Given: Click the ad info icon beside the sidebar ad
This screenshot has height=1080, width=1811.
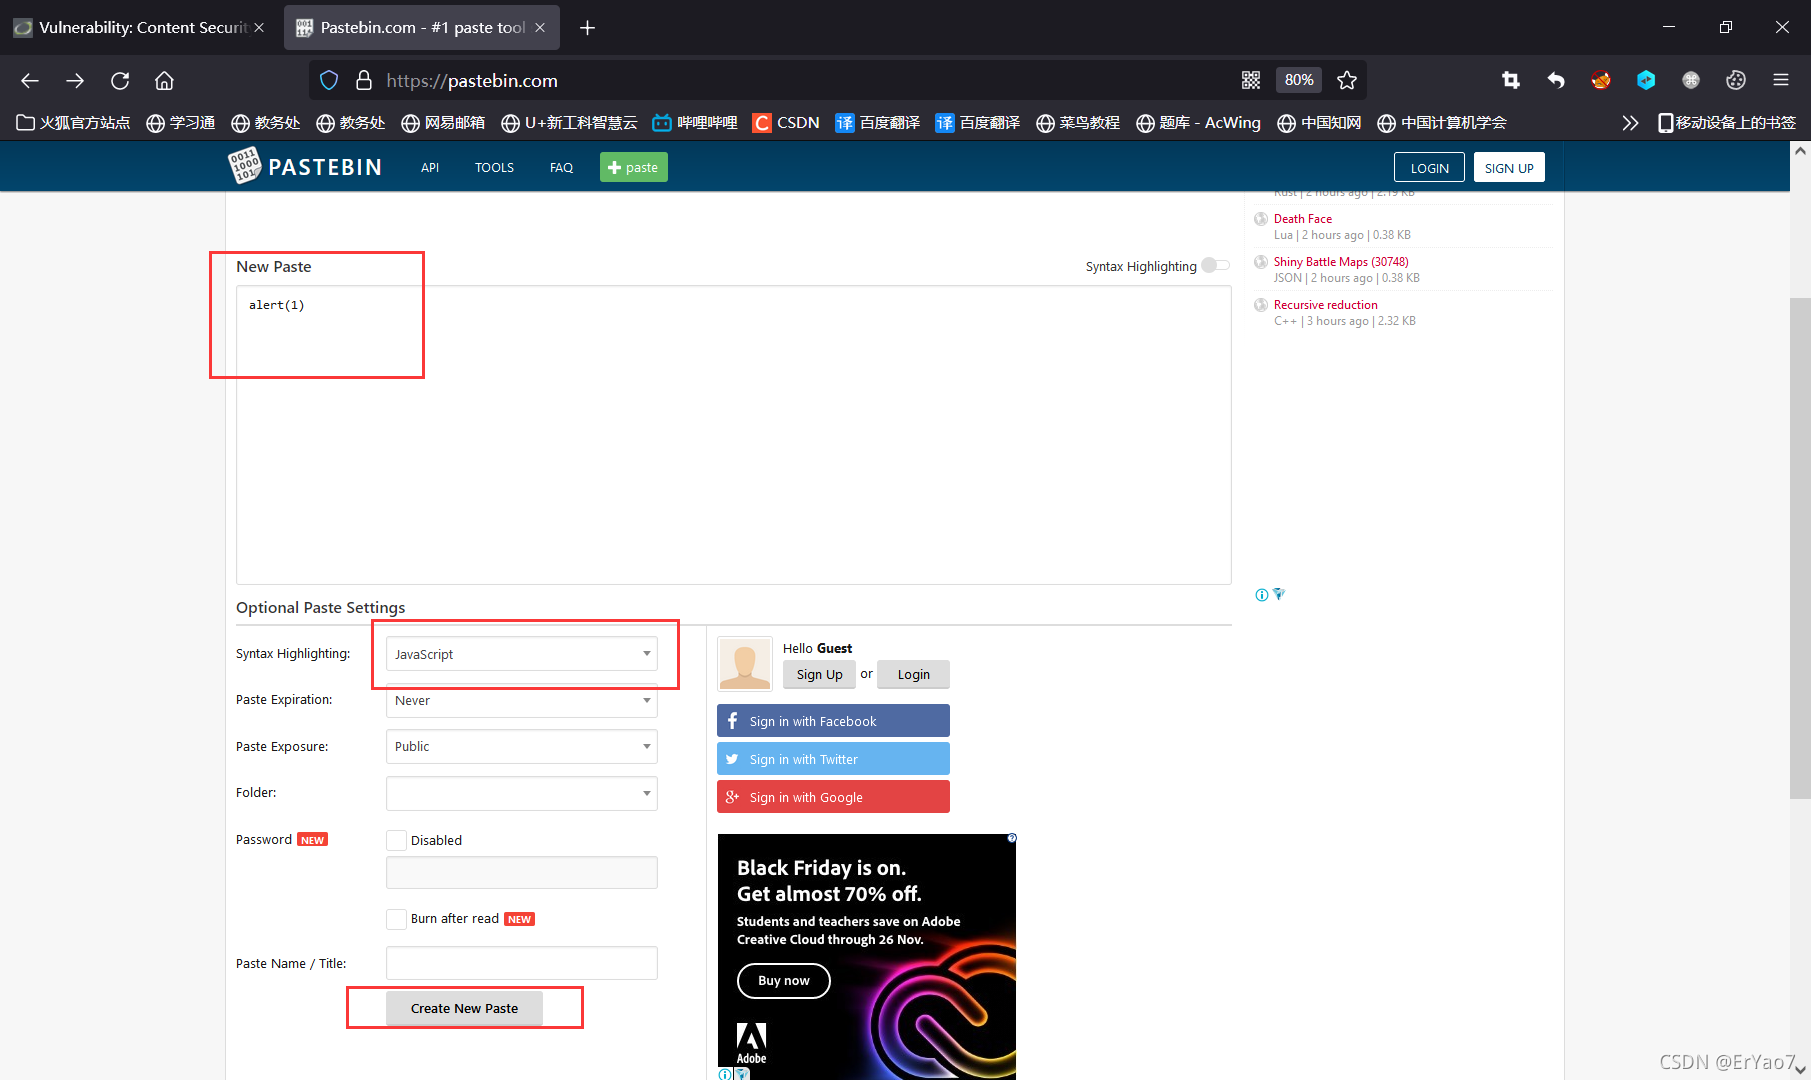Looking at the screenshot, I should coord(1262,595).
